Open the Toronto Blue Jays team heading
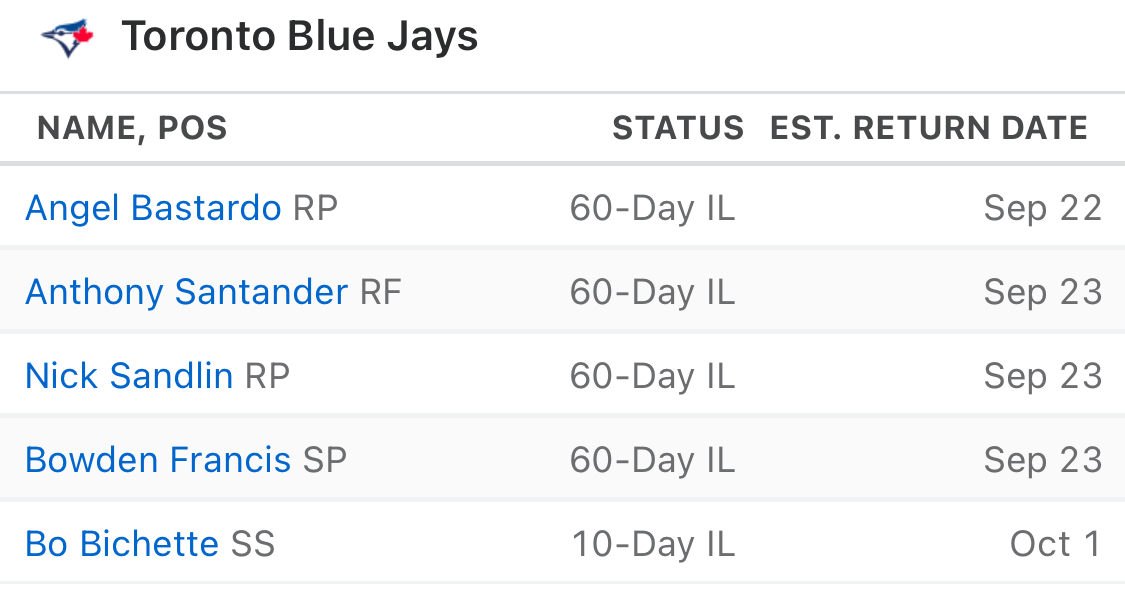 pos(299,37)
